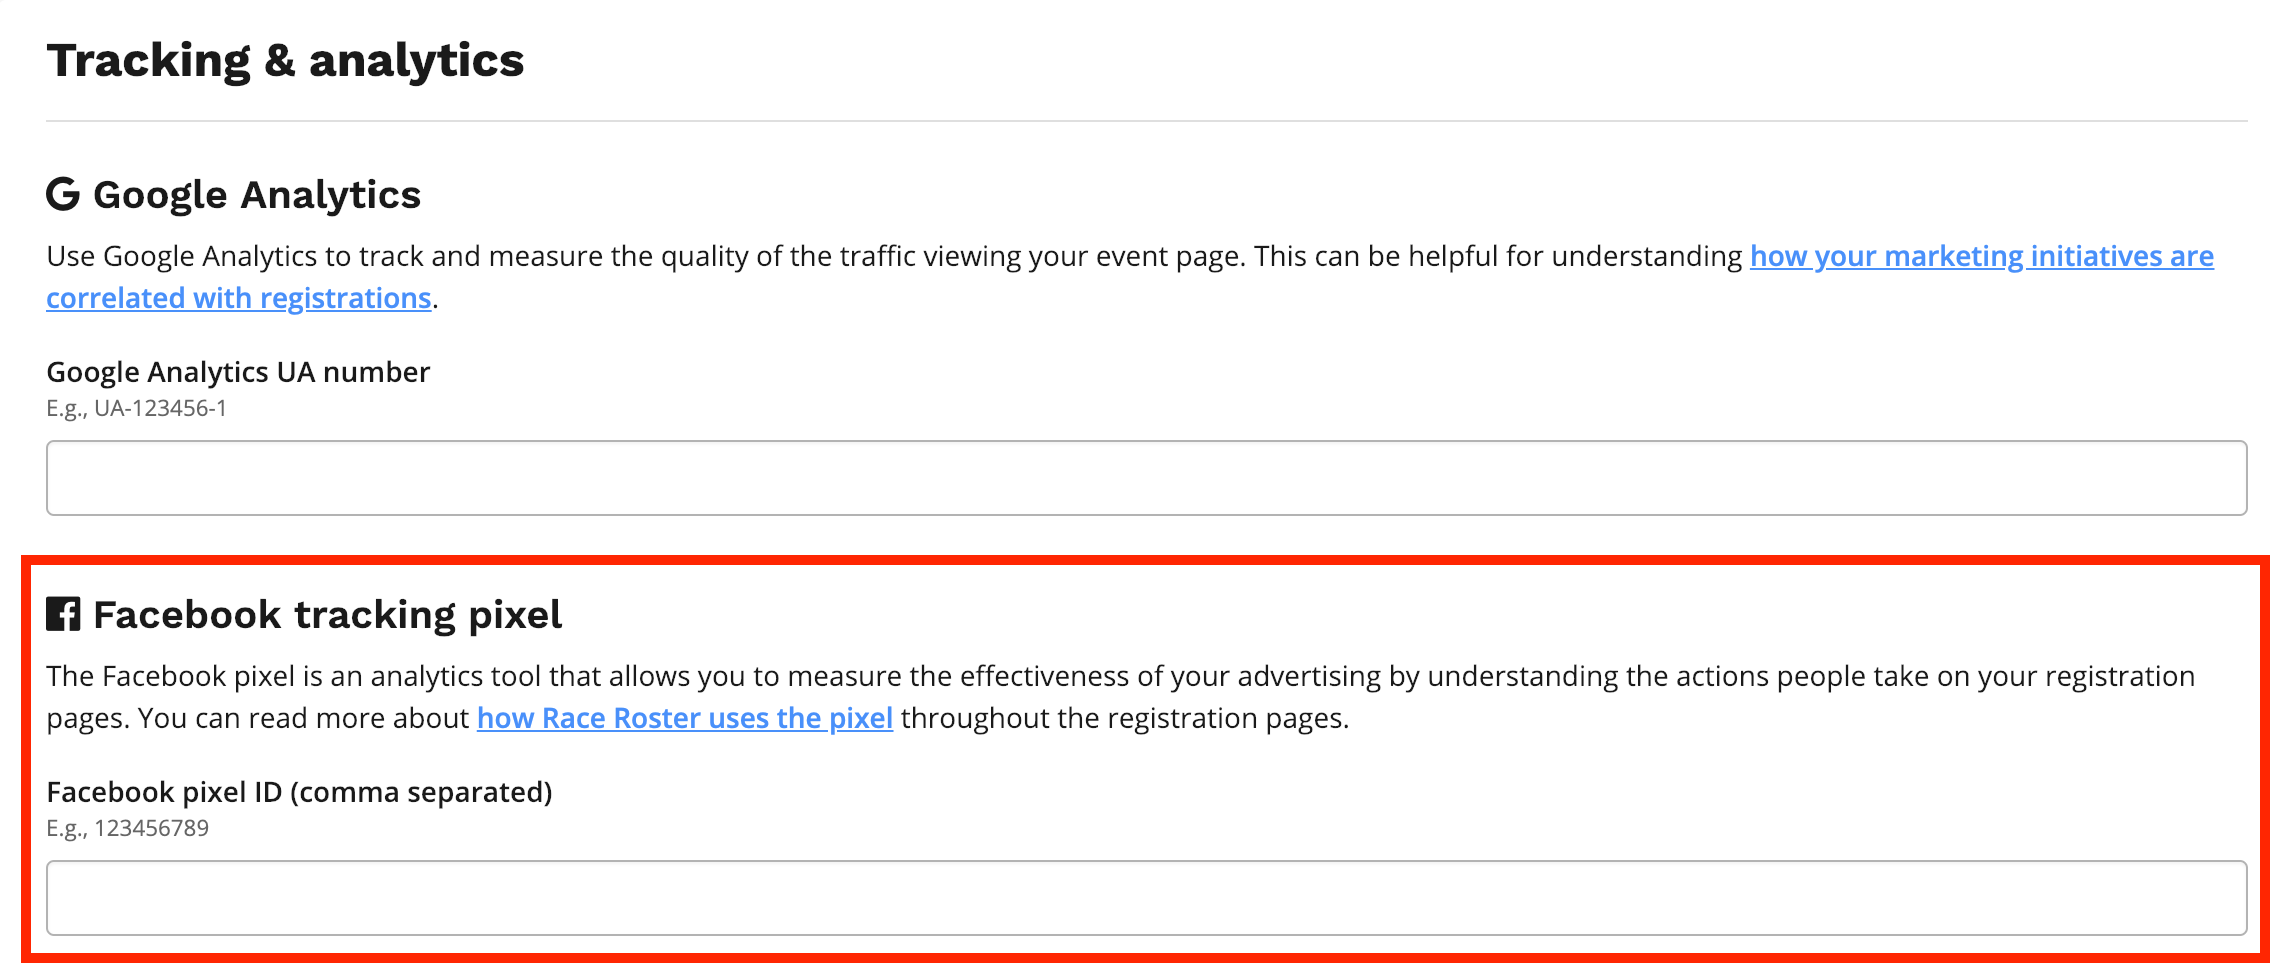
Task: Click the "Google Analytics UA number" label
Action: [x=238, y=372]
